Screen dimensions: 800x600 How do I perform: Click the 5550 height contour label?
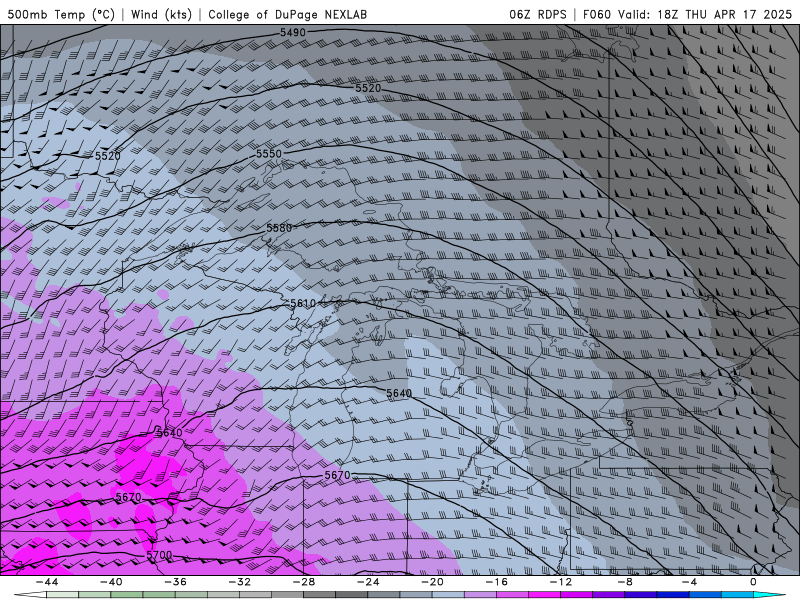coord(268,154)
